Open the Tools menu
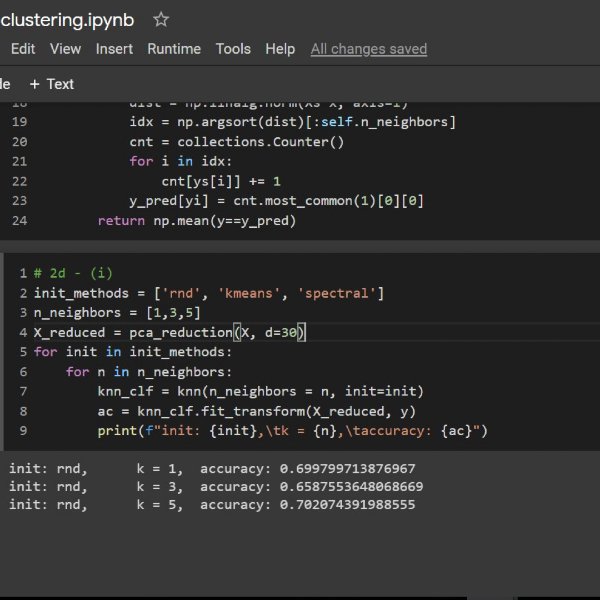The width and height of the screenshot is (600, 600). tap(233, 49)
